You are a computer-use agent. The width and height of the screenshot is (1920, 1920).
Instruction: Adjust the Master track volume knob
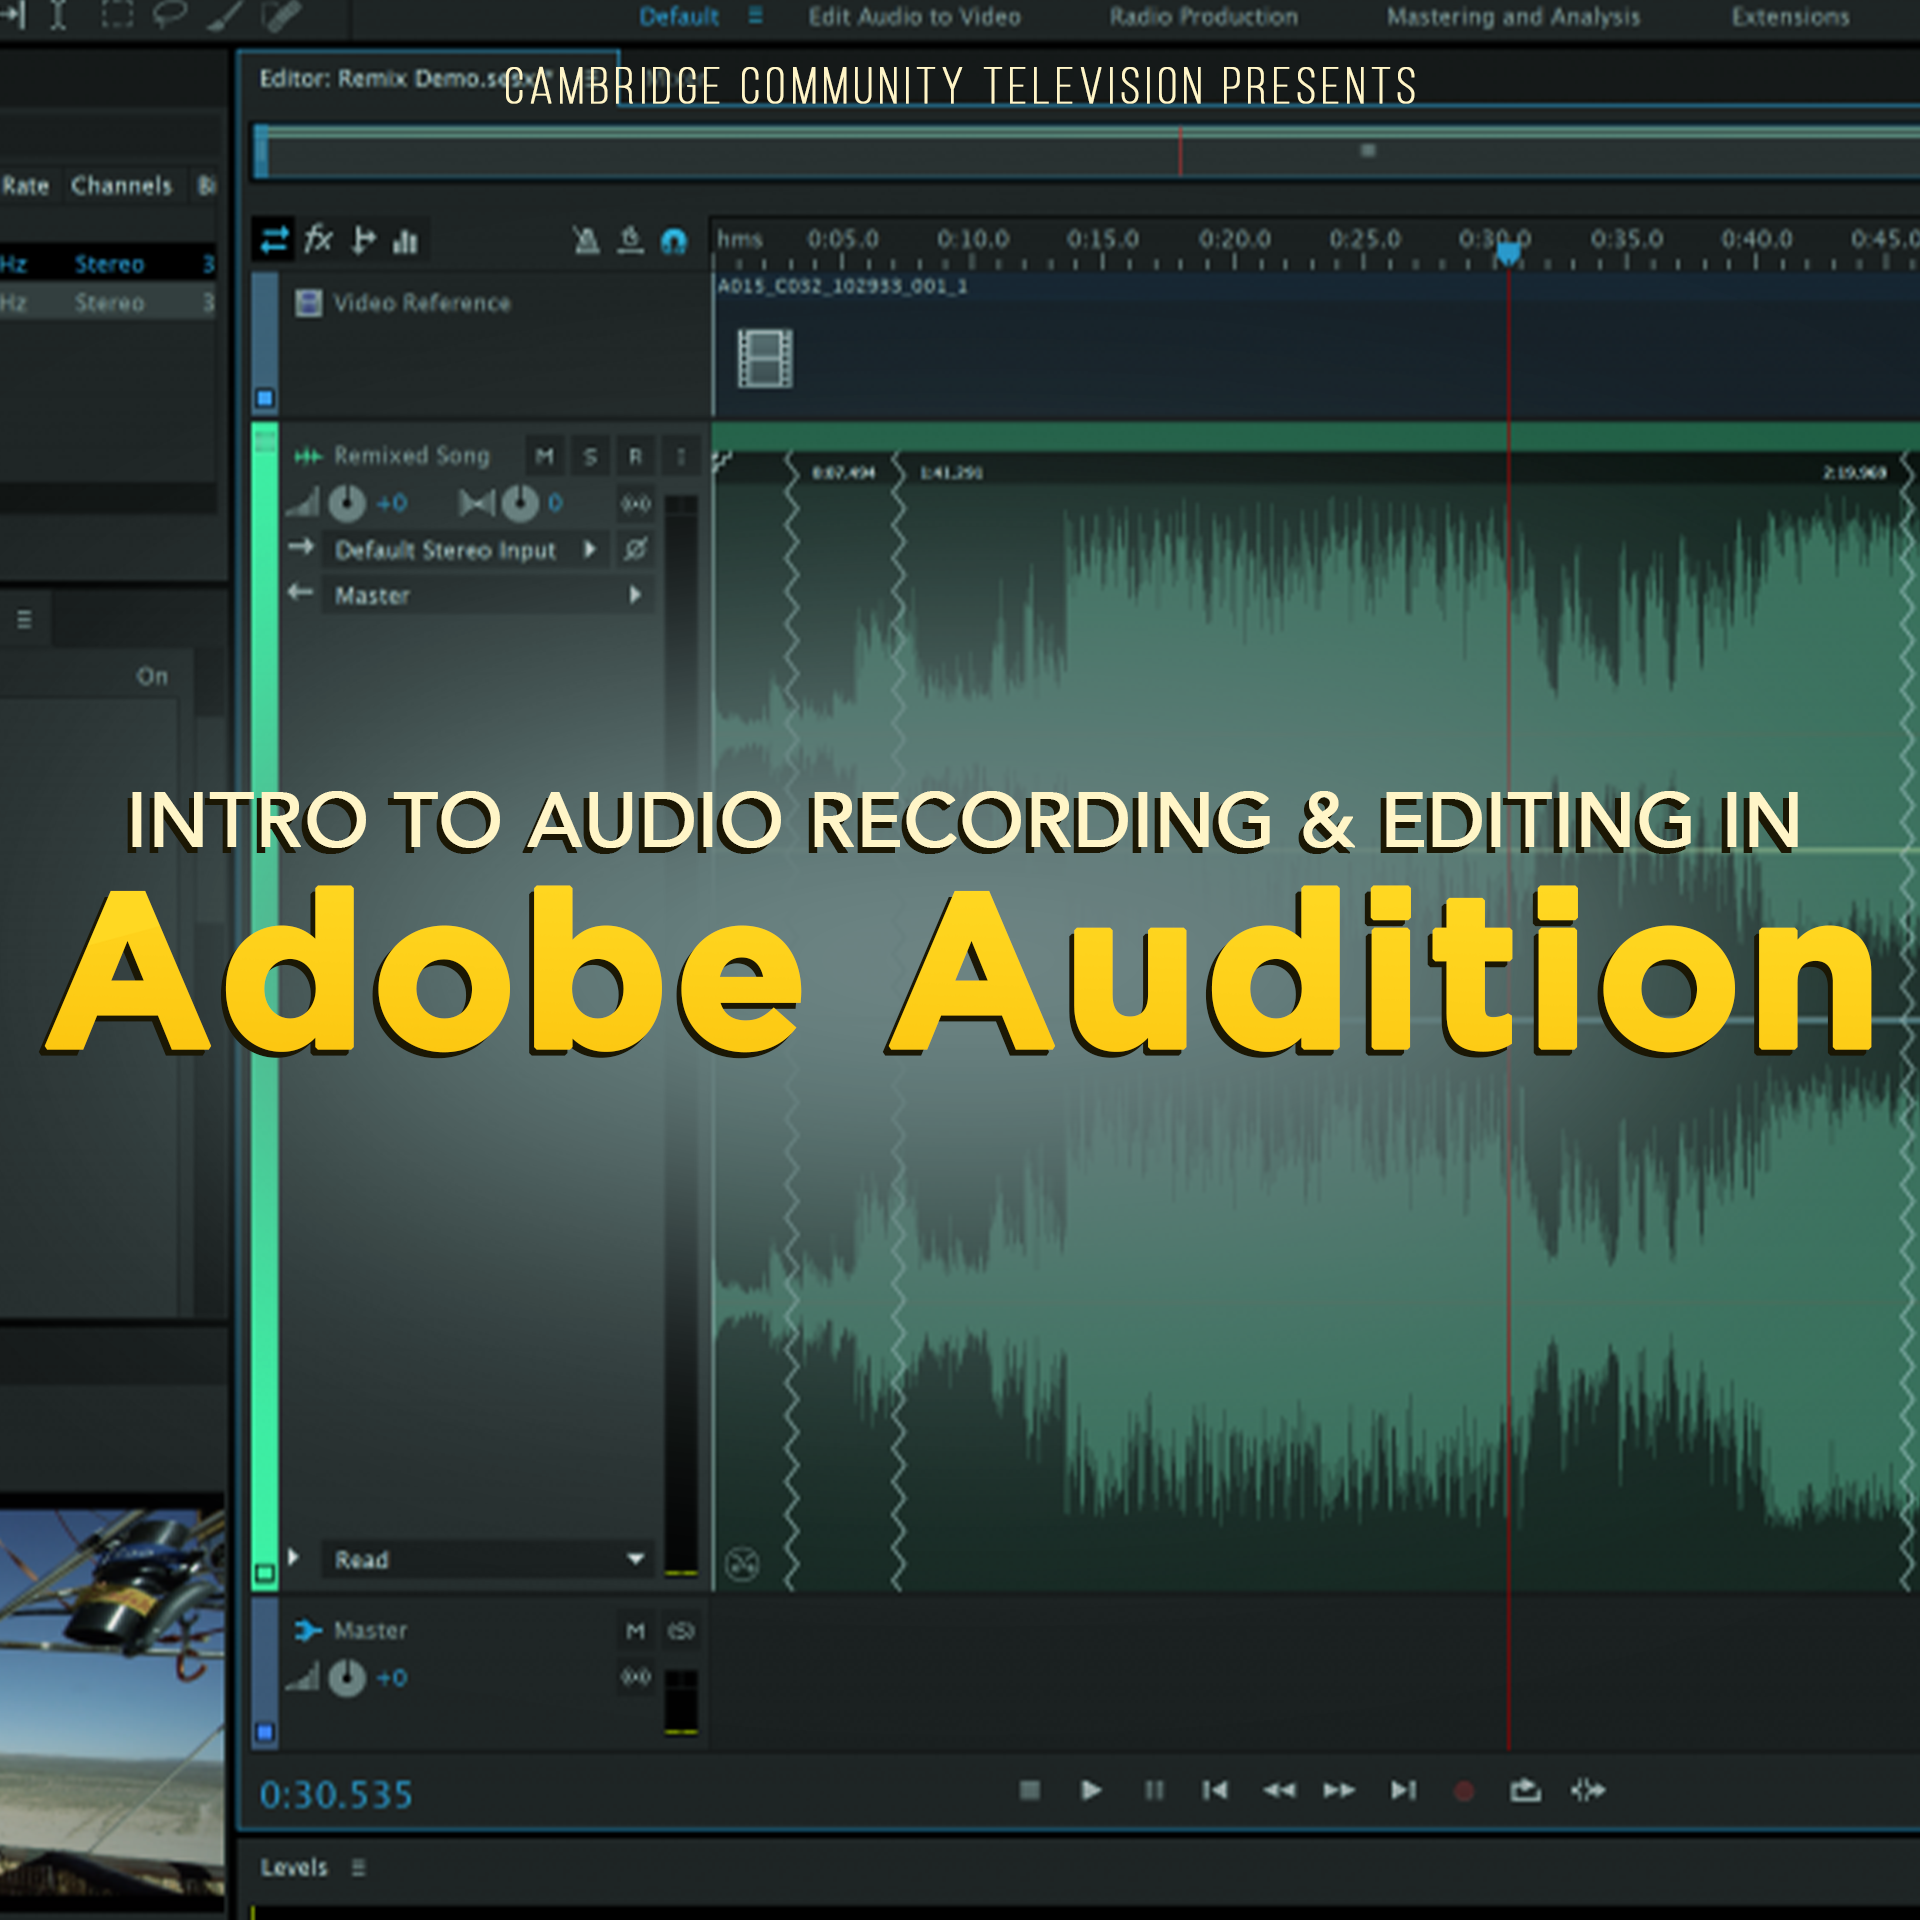pos(347,1677)
